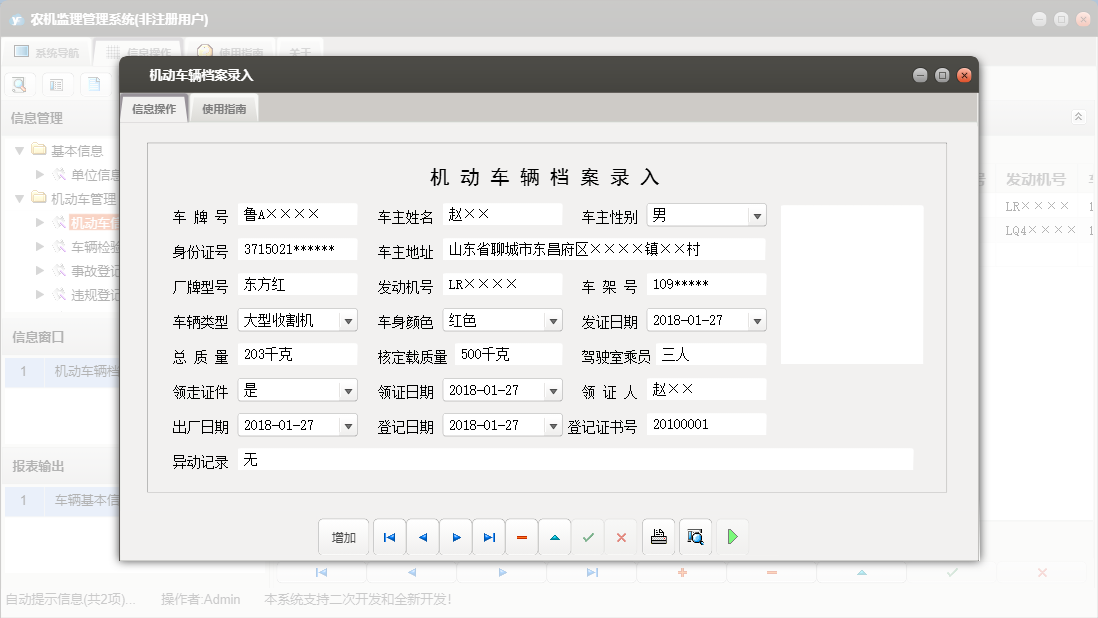The image size is (1098, 618).
Task: Expand the 车辆类型 combo box
Action: tap(348, 321)
